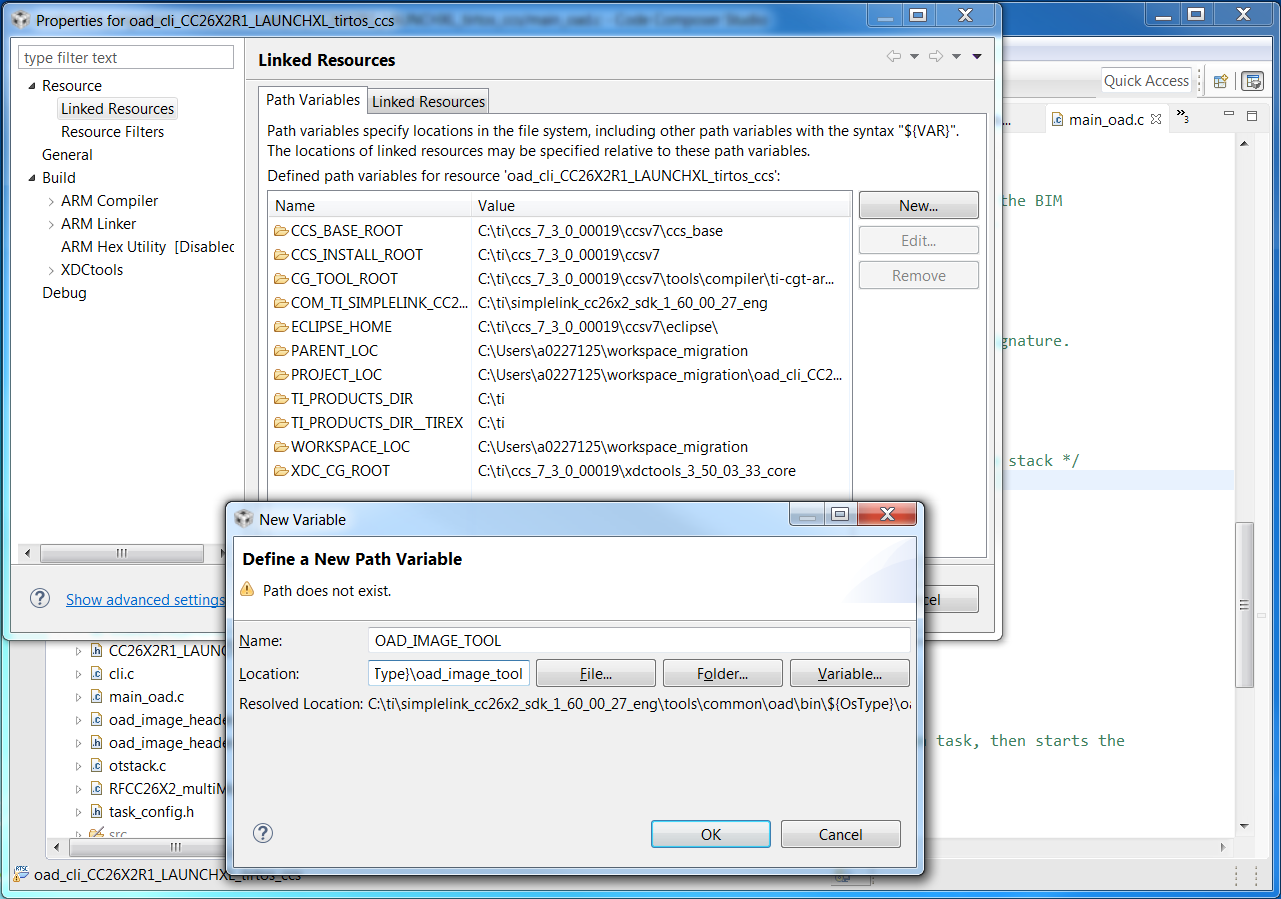Select XDC_CG_ROOT variable folder icon
1281x899 pixels.
coord(280,471)
